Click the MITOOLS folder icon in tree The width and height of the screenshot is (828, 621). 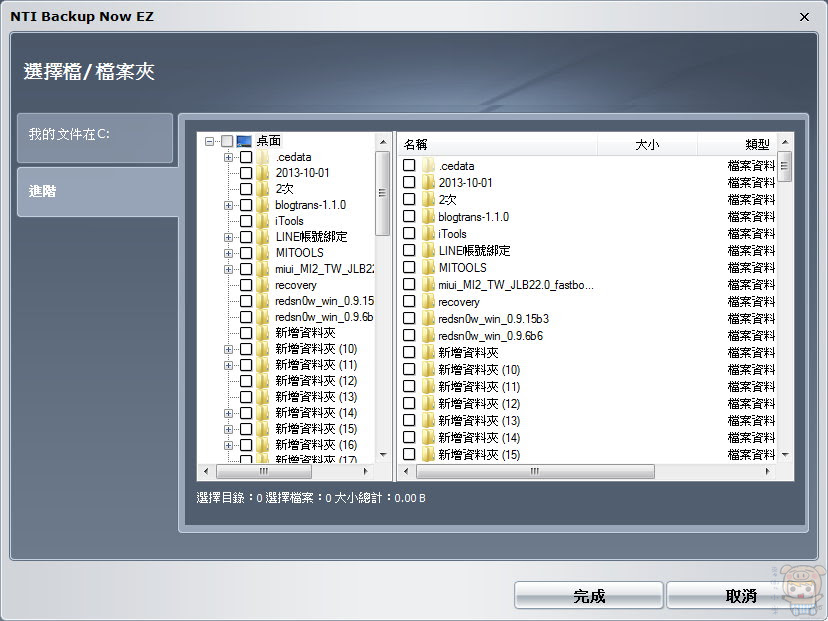(263, 253)
